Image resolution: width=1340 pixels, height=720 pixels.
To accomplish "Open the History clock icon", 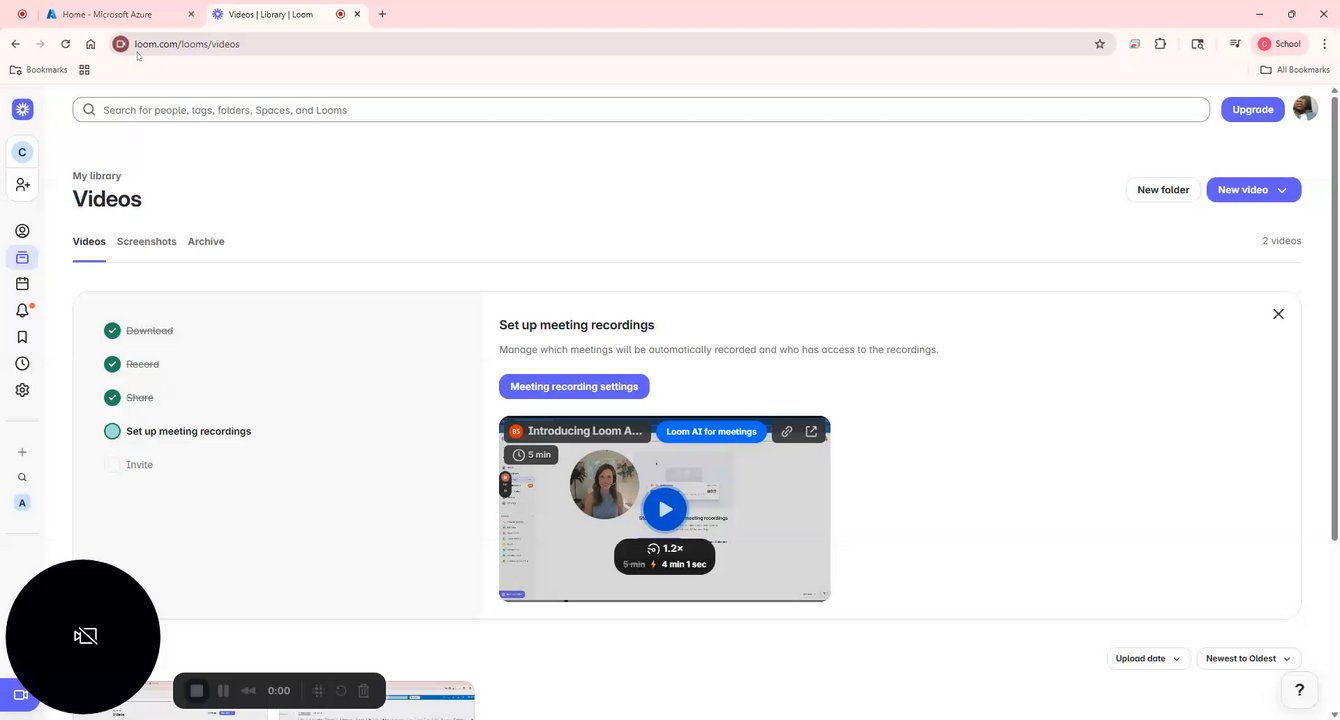I will 22,364.
